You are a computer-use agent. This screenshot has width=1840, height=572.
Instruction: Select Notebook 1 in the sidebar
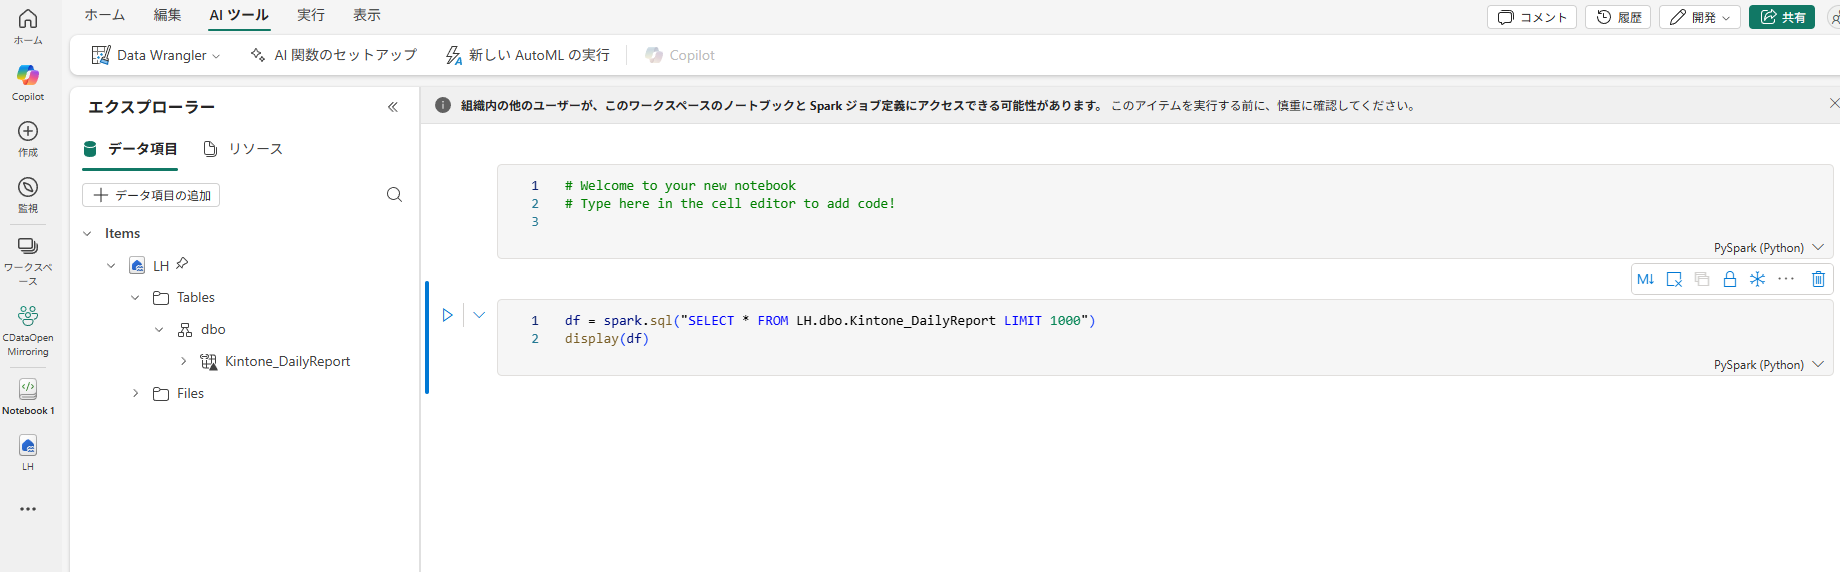(28, 396)
